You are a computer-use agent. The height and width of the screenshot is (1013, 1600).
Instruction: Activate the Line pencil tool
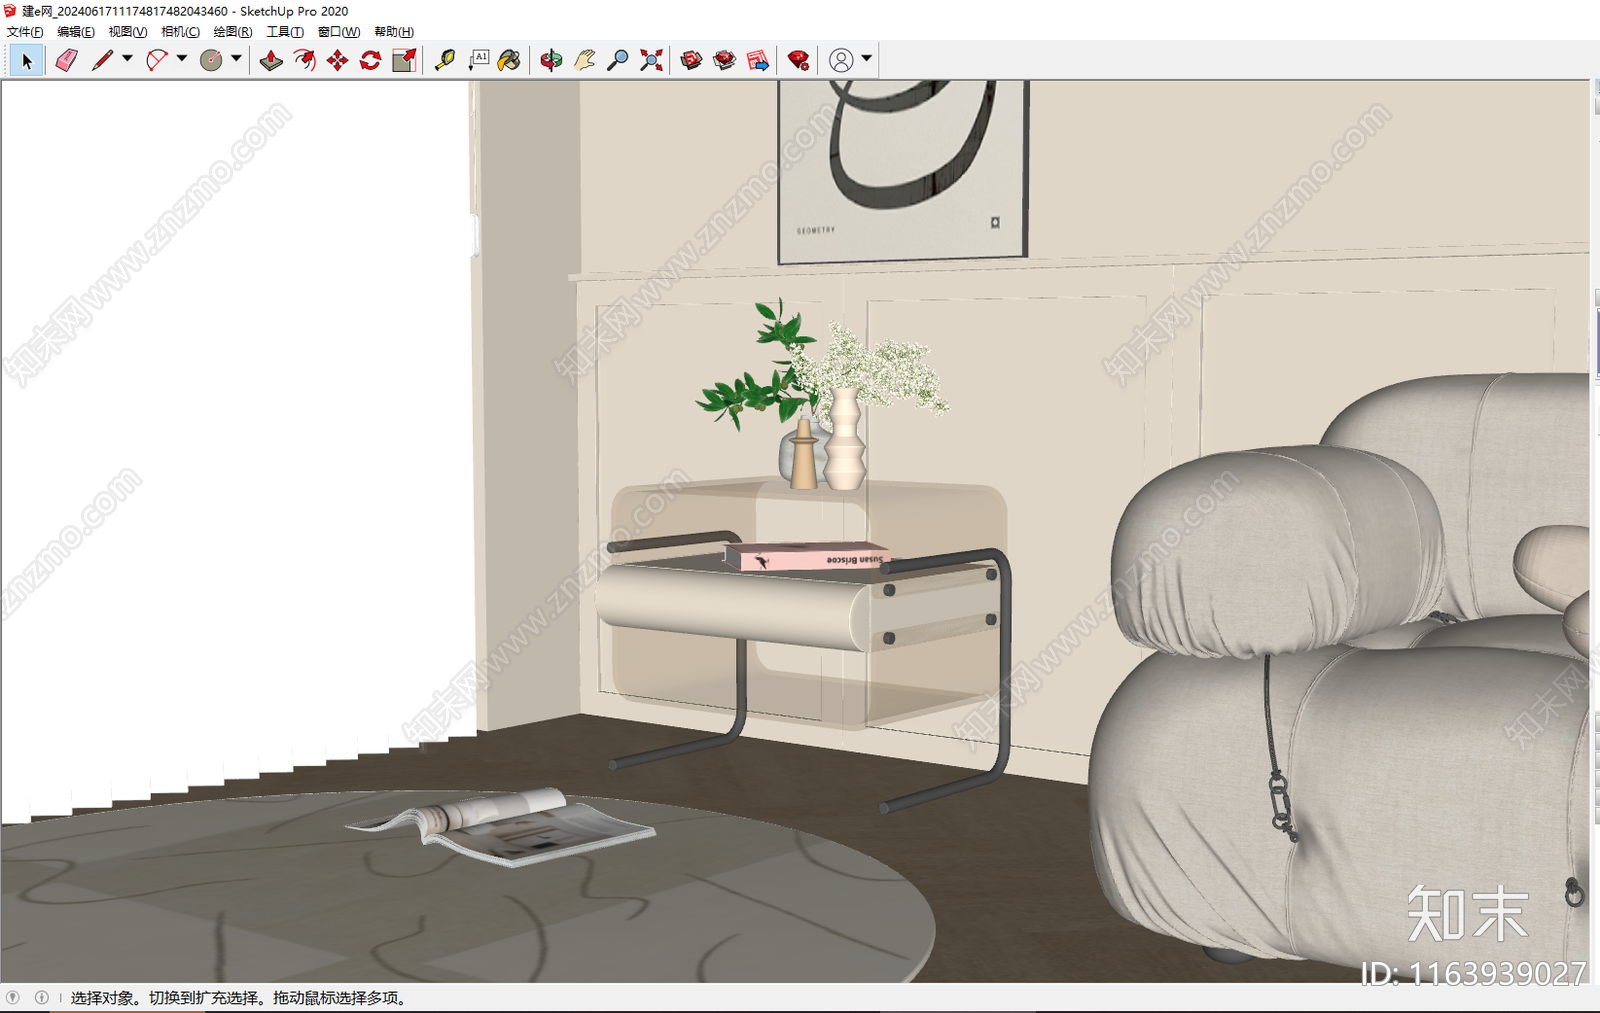click(x=102, y=61)
